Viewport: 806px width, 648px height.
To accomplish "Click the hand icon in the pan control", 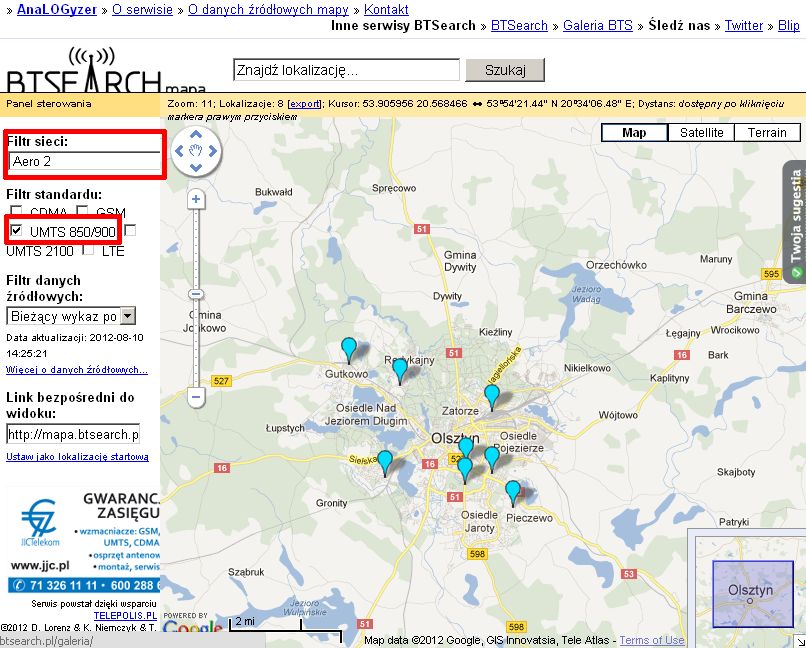I will click(196, 151).
